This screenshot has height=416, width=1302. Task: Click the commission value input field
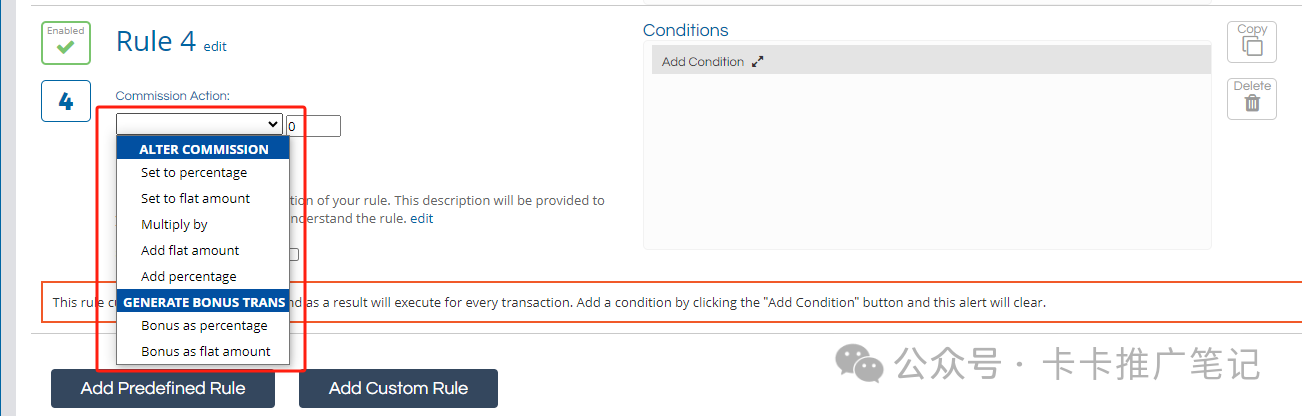click(313, 126)
